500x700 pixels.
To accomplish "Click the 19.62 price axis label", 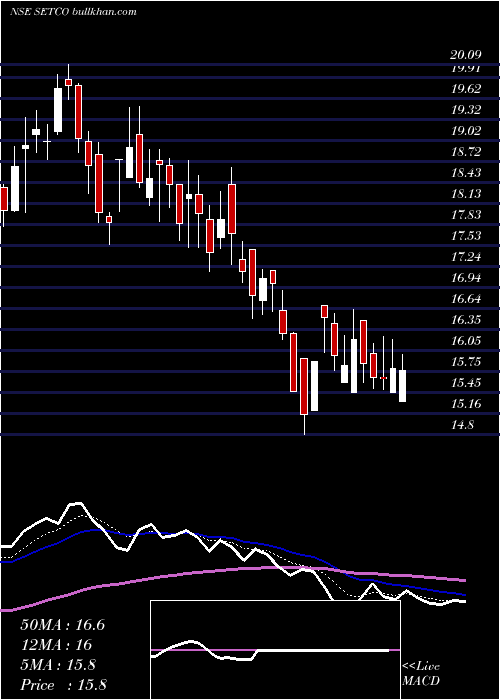I will (x=467, y=89).
